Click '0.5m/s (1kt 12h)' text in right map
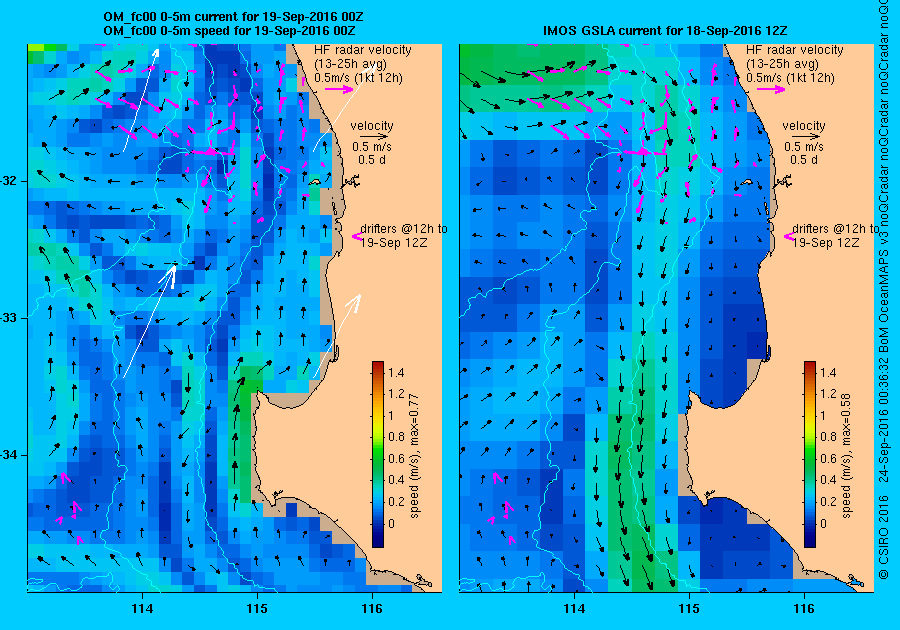The image size is (900, 630). (x=790, y=78)
